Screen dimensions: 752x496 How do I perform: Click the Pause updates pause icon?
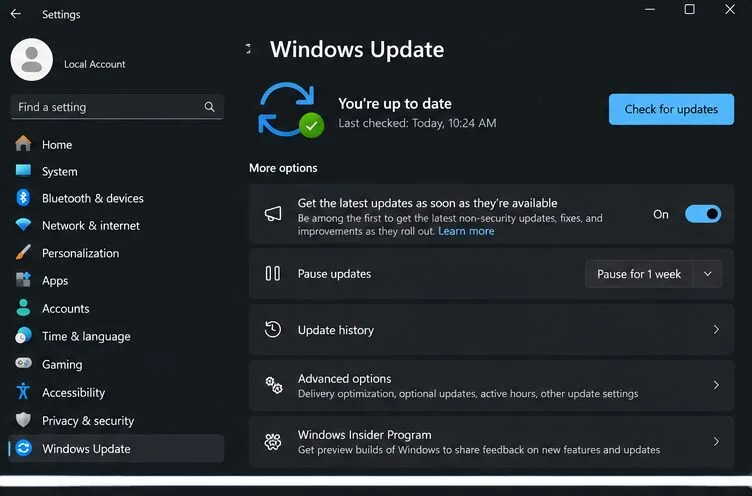[273, 273]
